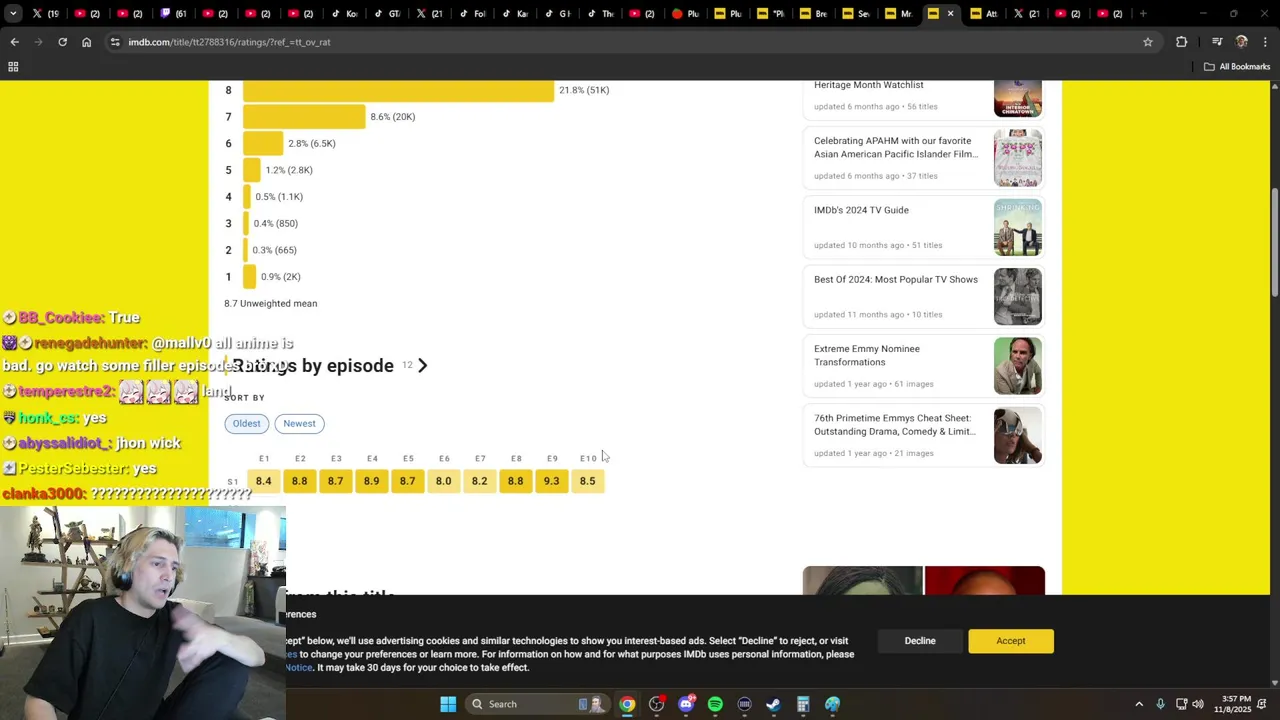Sort episodes by Newest
1280x720 pixels.
(299, 423)
